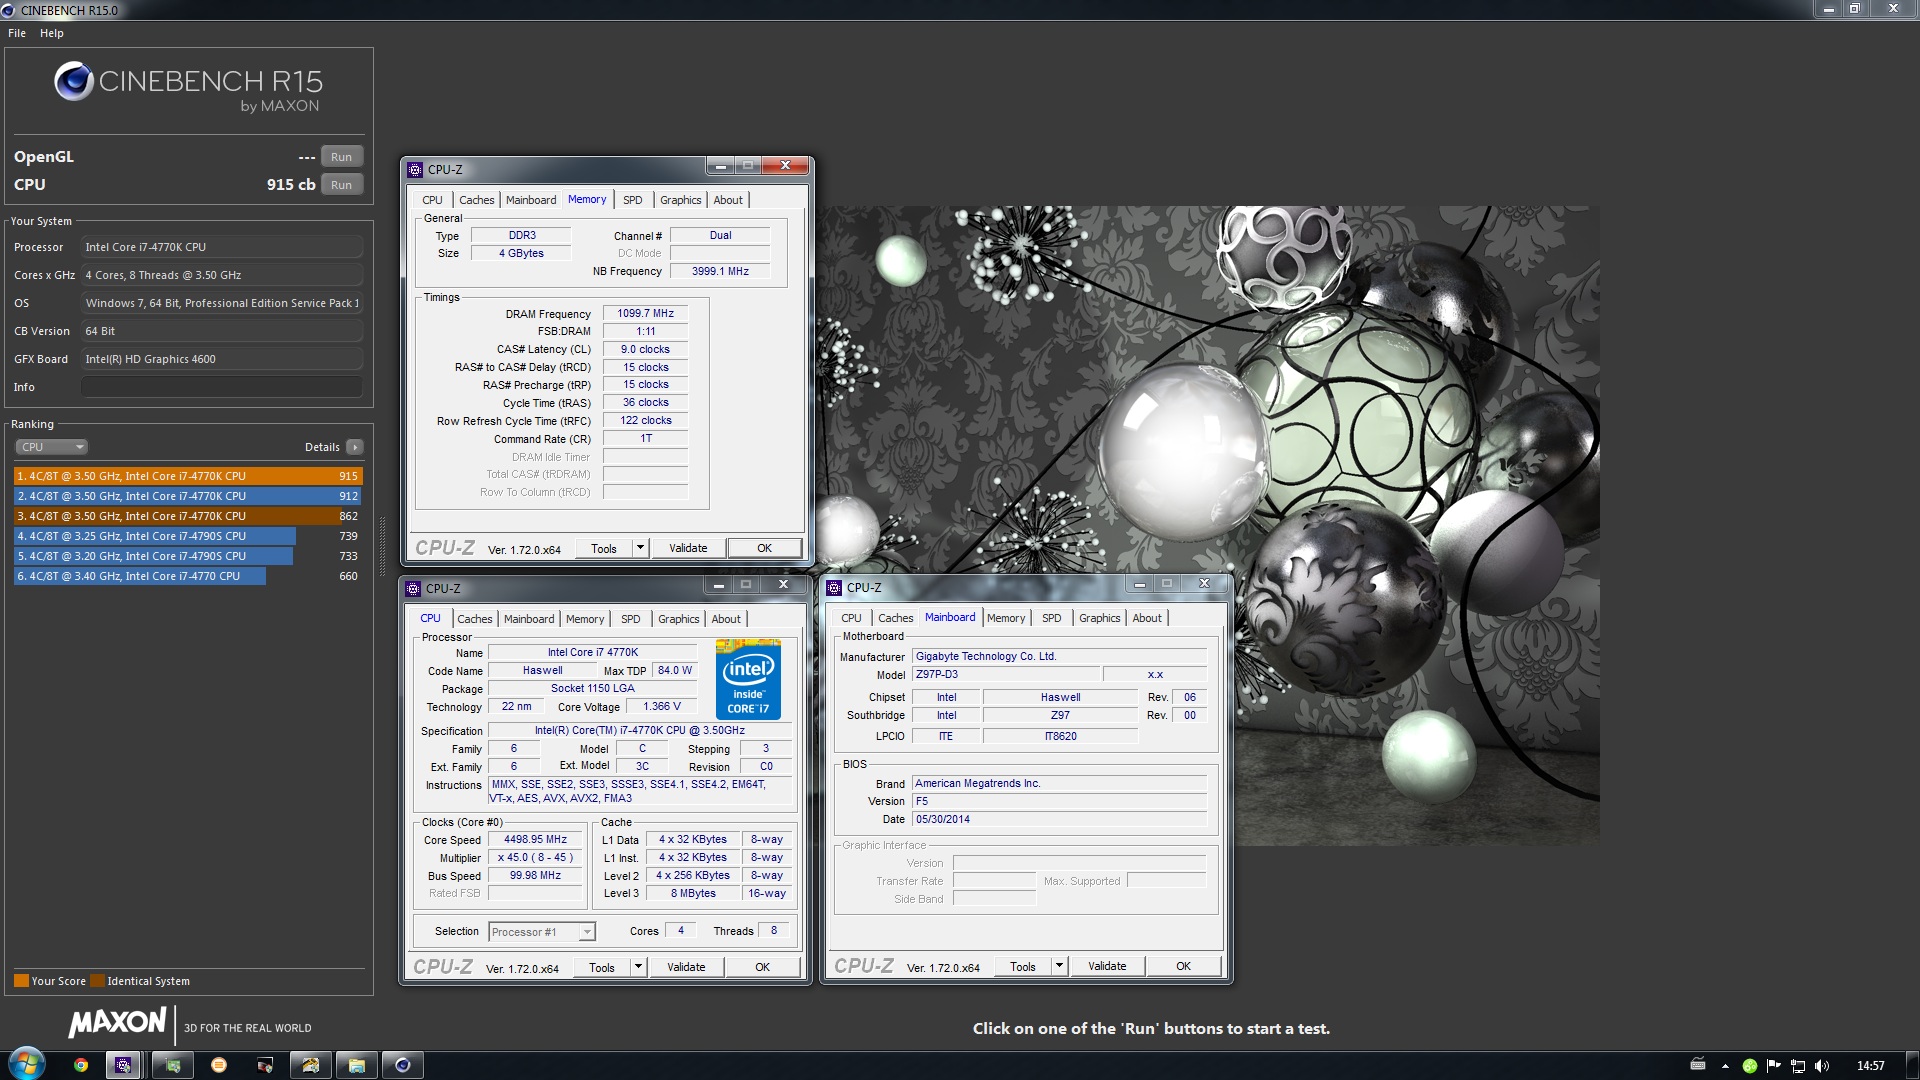Open Windows Explorer folder in taskbar

click(x=357, y=1065)
